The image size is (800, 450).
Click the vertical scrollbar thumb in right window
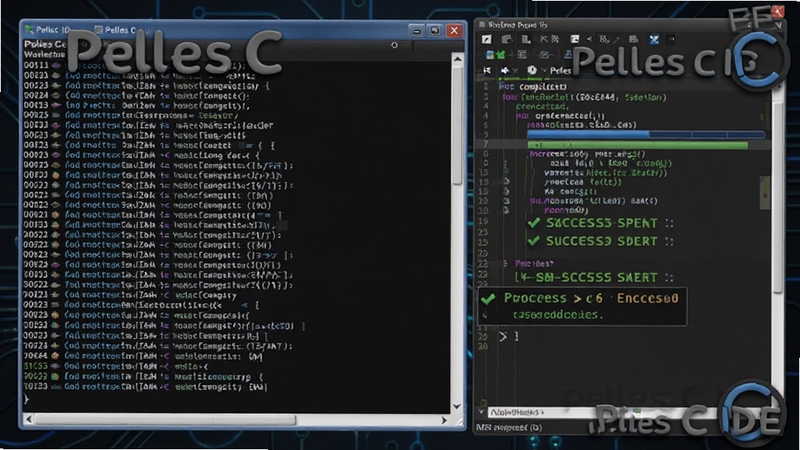point(778,197)
